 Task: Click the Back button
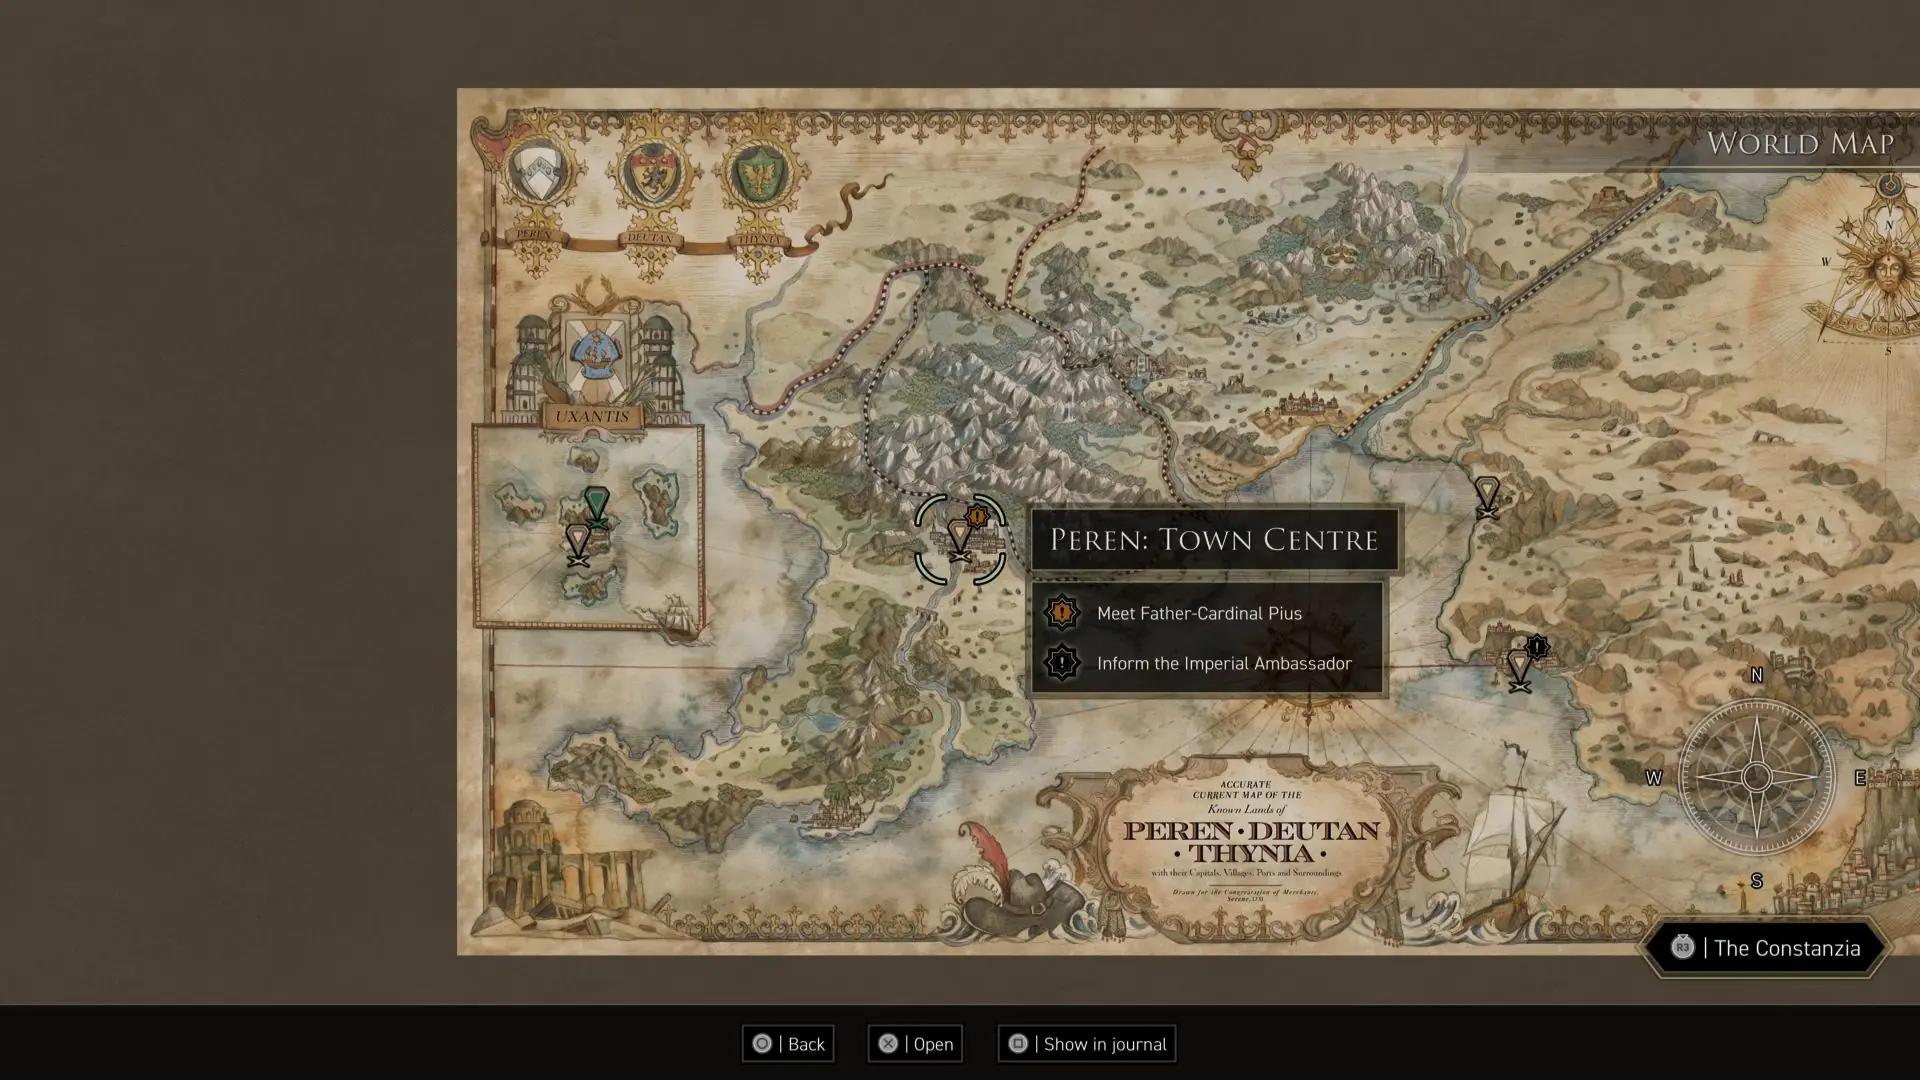pyautogui.click(x=788, y=1044)
